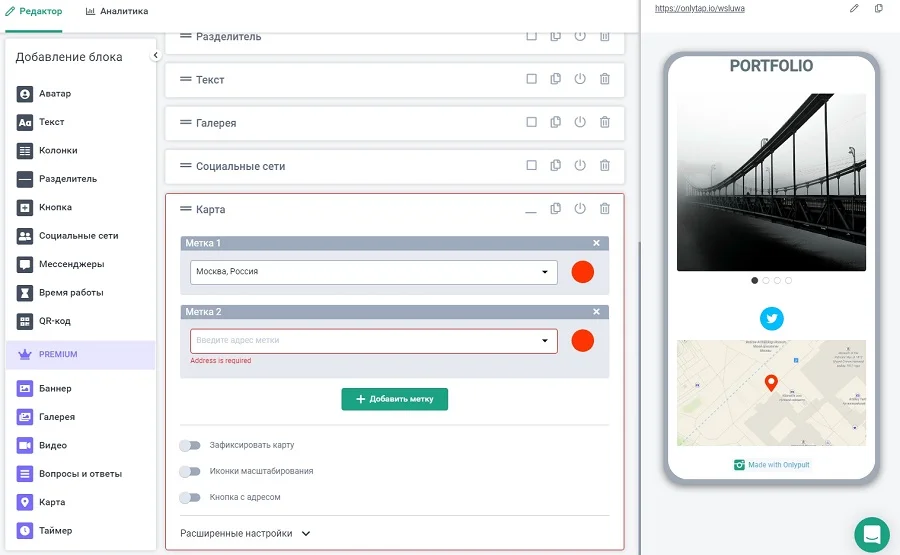Click the Twitter icon in preview
Image resolution: width=900 pixels, height=555 pixels.
point(771,318)
